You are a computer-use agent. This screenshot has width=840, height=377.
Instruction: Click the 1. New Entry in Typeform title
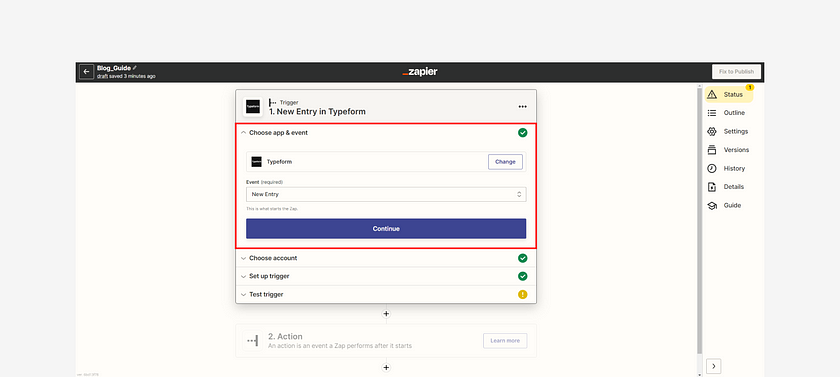(317, 112)
